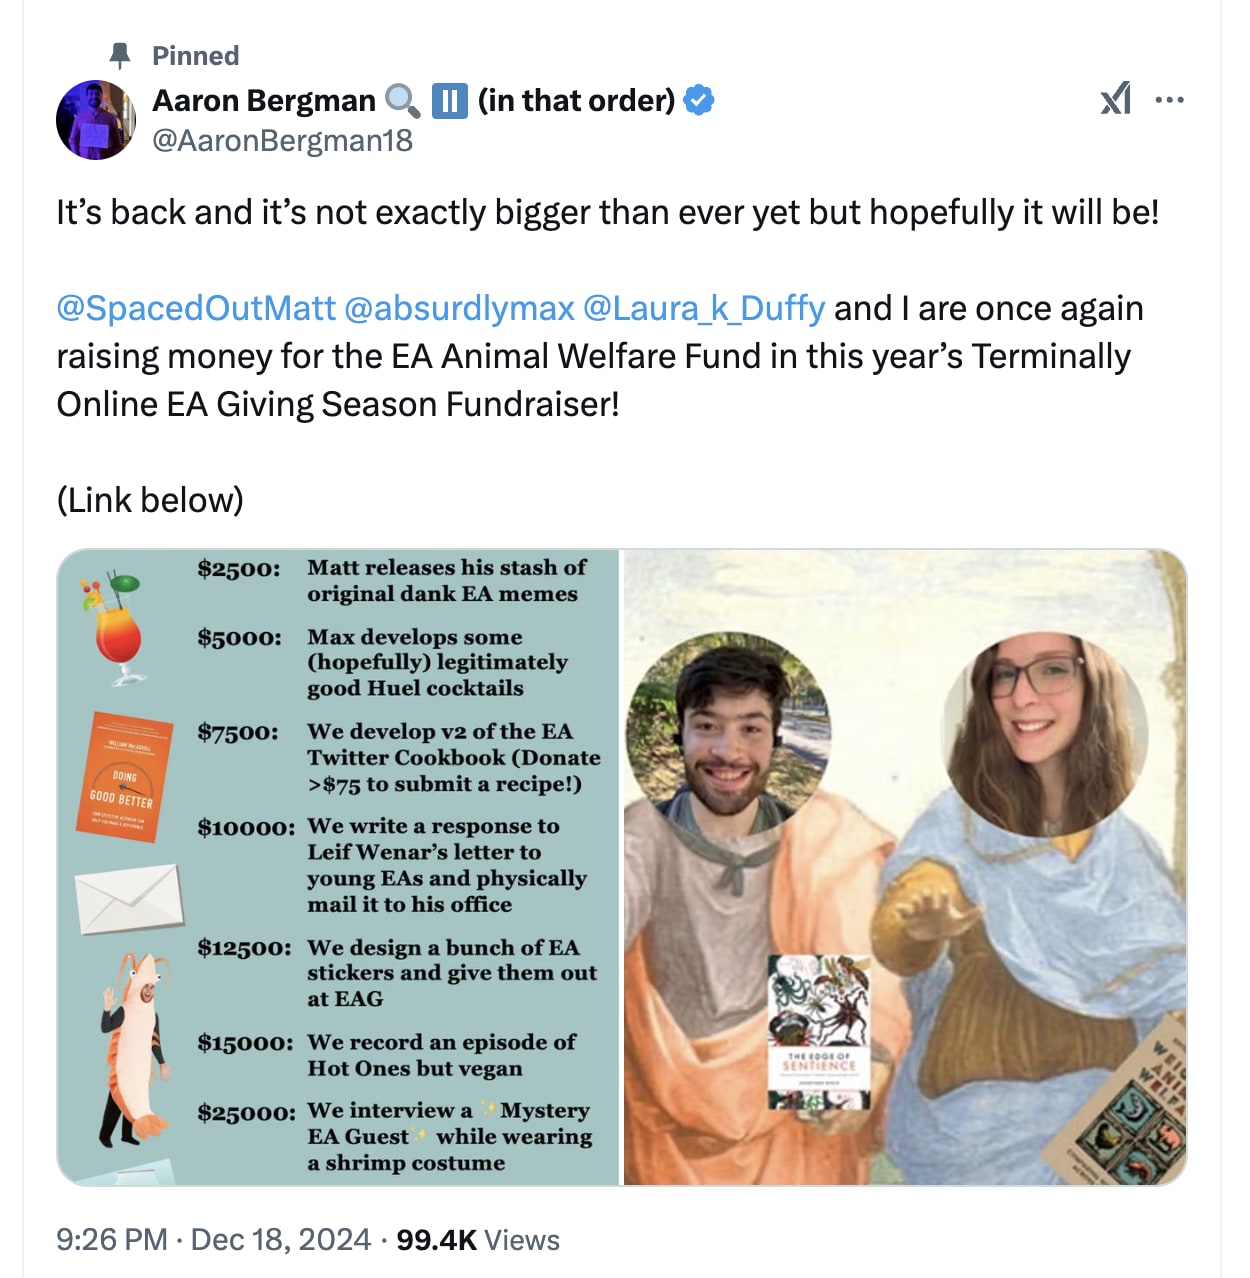
Task: Click the blue verified checkmark badge
Action: point(699,100)
